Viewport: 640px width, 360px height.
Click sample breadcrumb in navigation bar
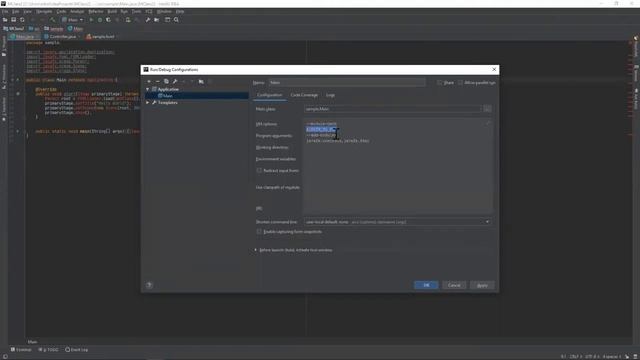pyautogui.click(x=54, y=29)
